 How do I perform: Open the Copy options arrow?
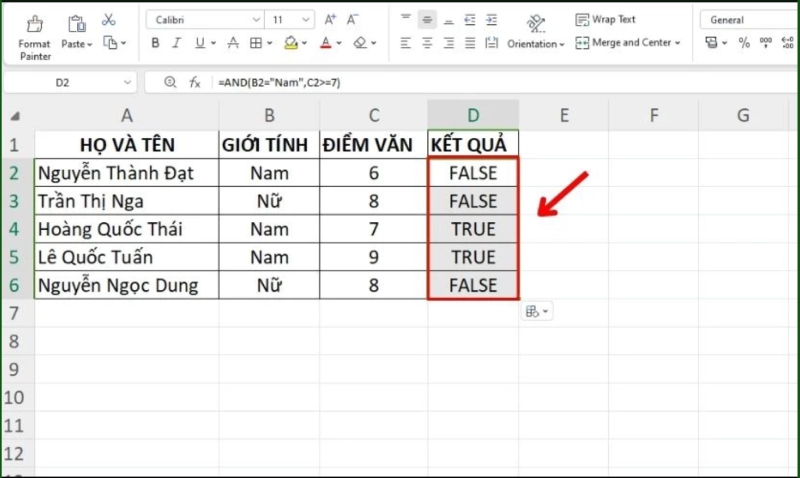(x=123, y=43)
